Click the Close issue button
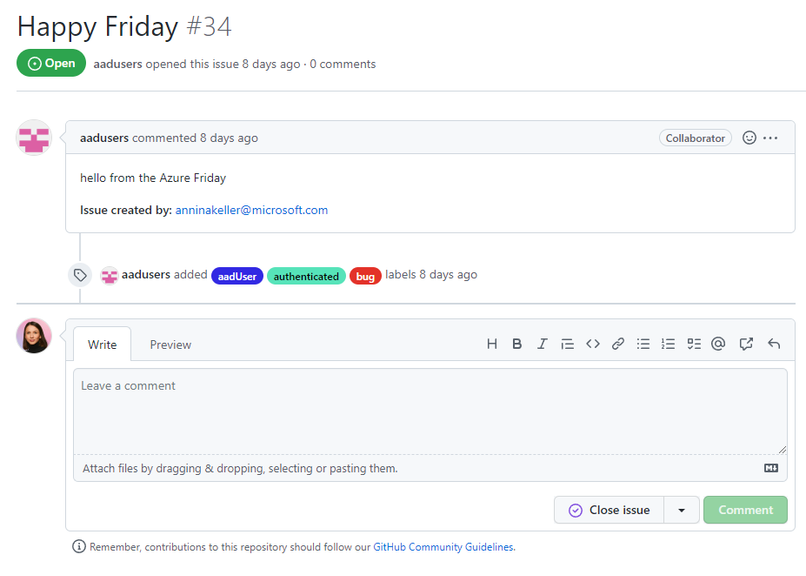The image size is (806, 576). (x=609, y=510)
